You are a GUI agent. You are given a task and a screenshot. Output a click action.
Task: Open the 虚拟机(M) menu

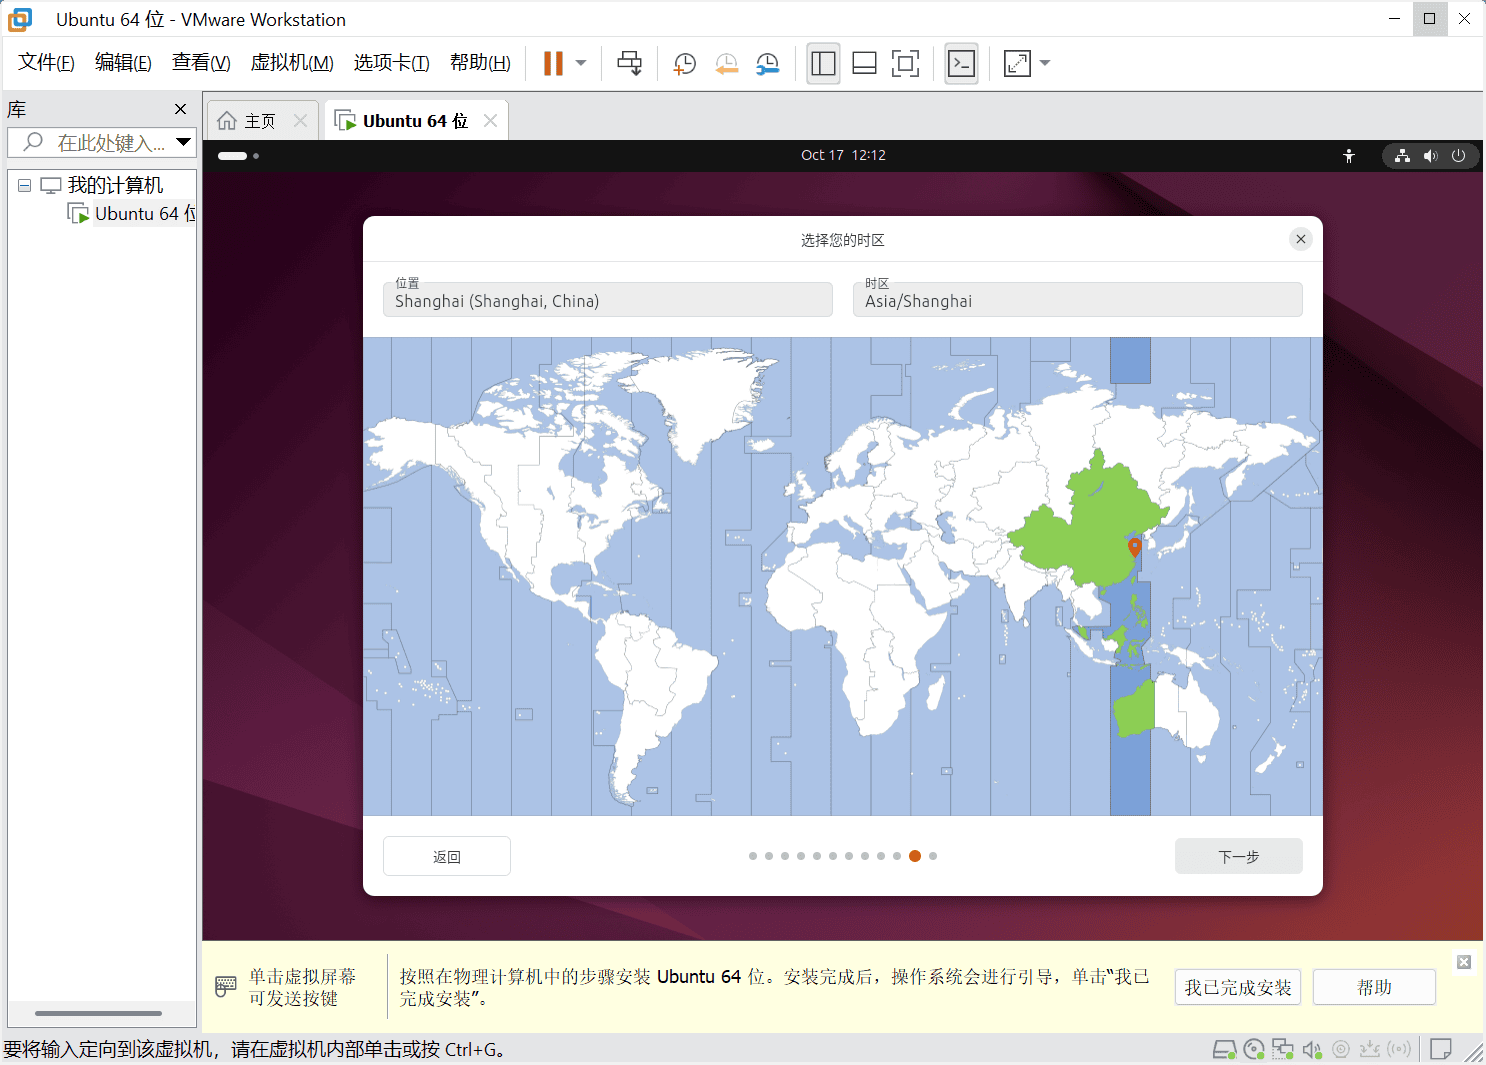(x=292, y=63)
